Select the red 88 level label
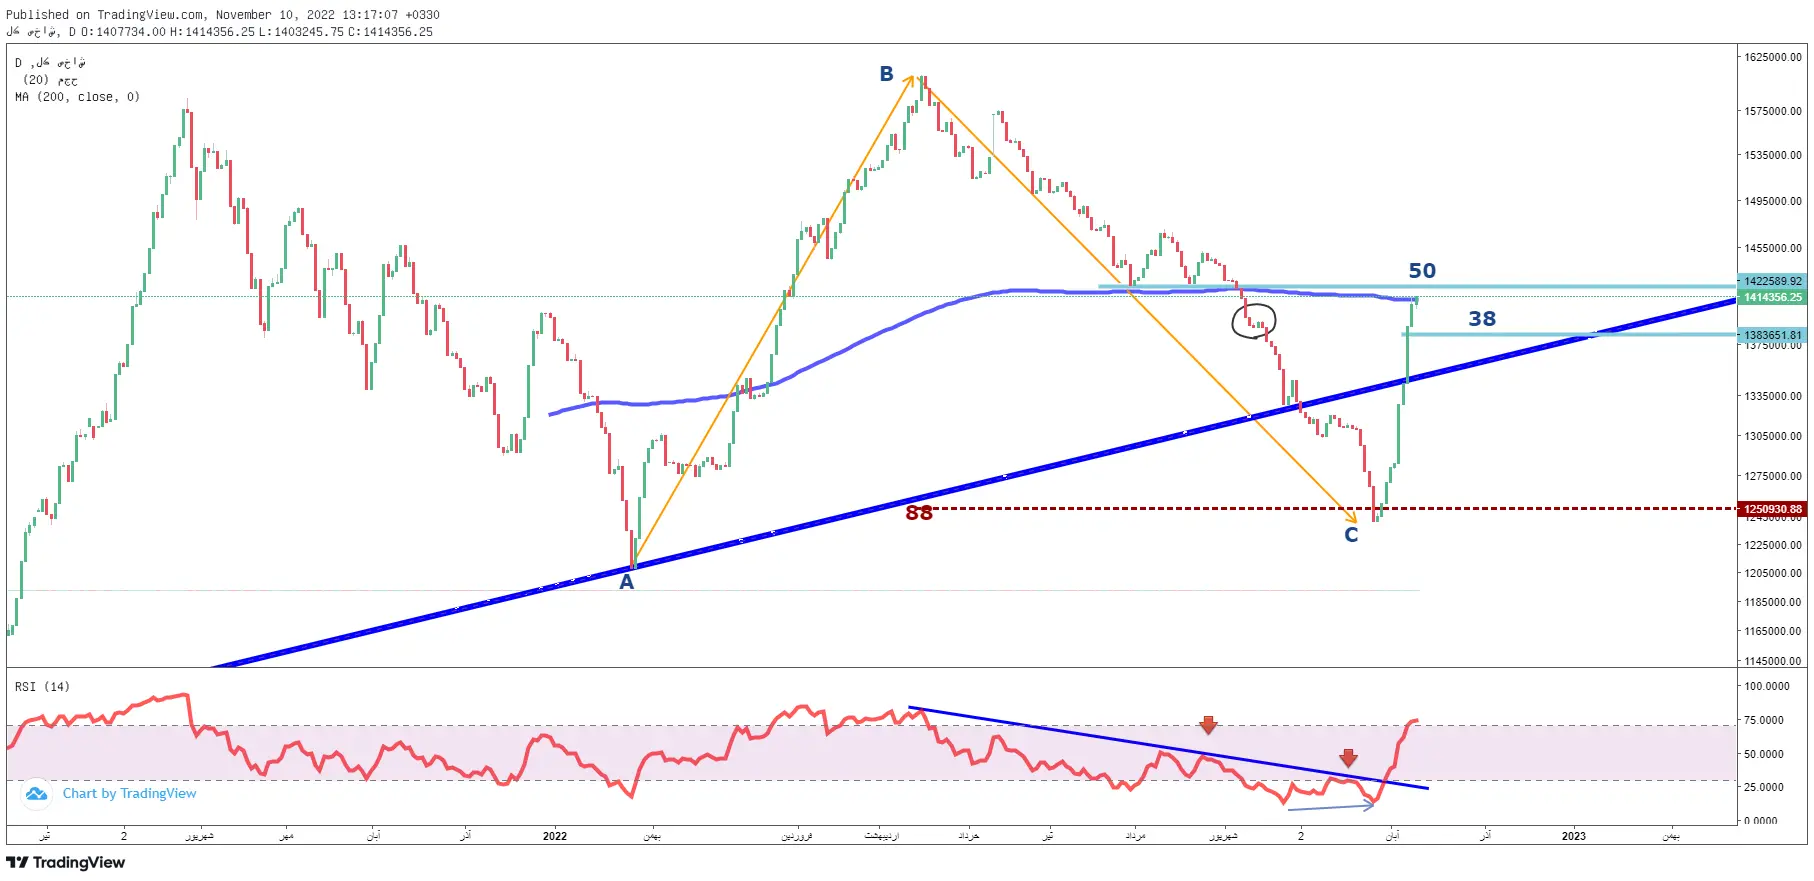Screen dimensions: 1814x881 [918, 513]
